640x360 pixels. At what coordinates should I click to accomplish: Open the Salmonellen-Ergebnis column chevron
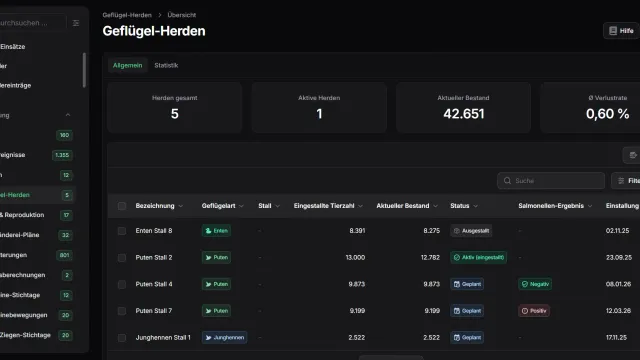[x=590, y=206]
